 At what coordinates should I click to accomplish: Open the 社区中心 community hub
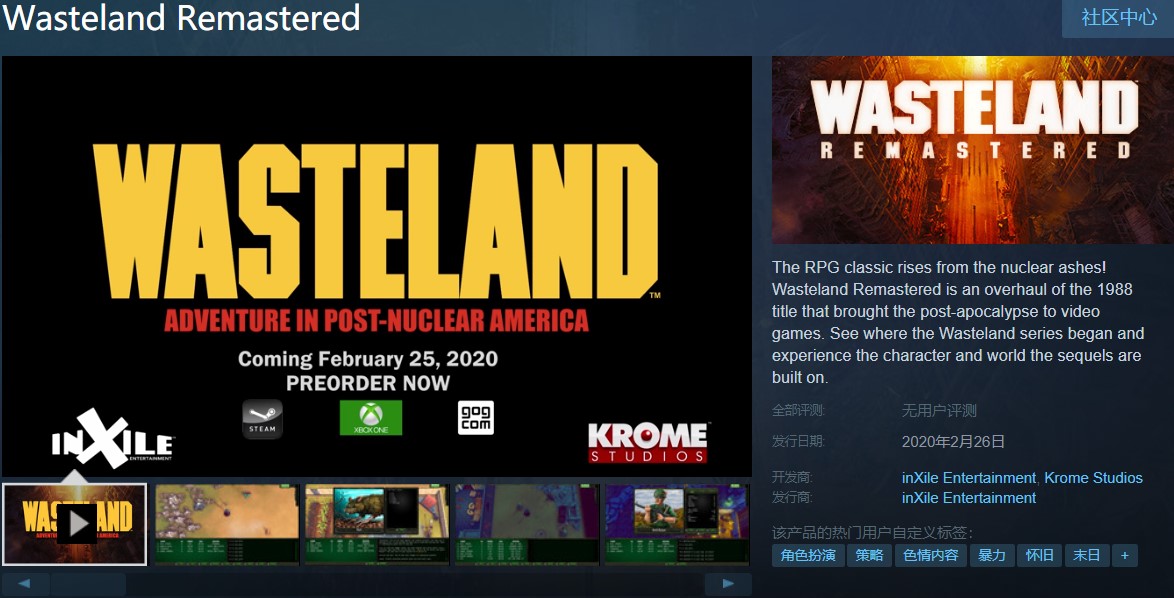[1119, 18]
